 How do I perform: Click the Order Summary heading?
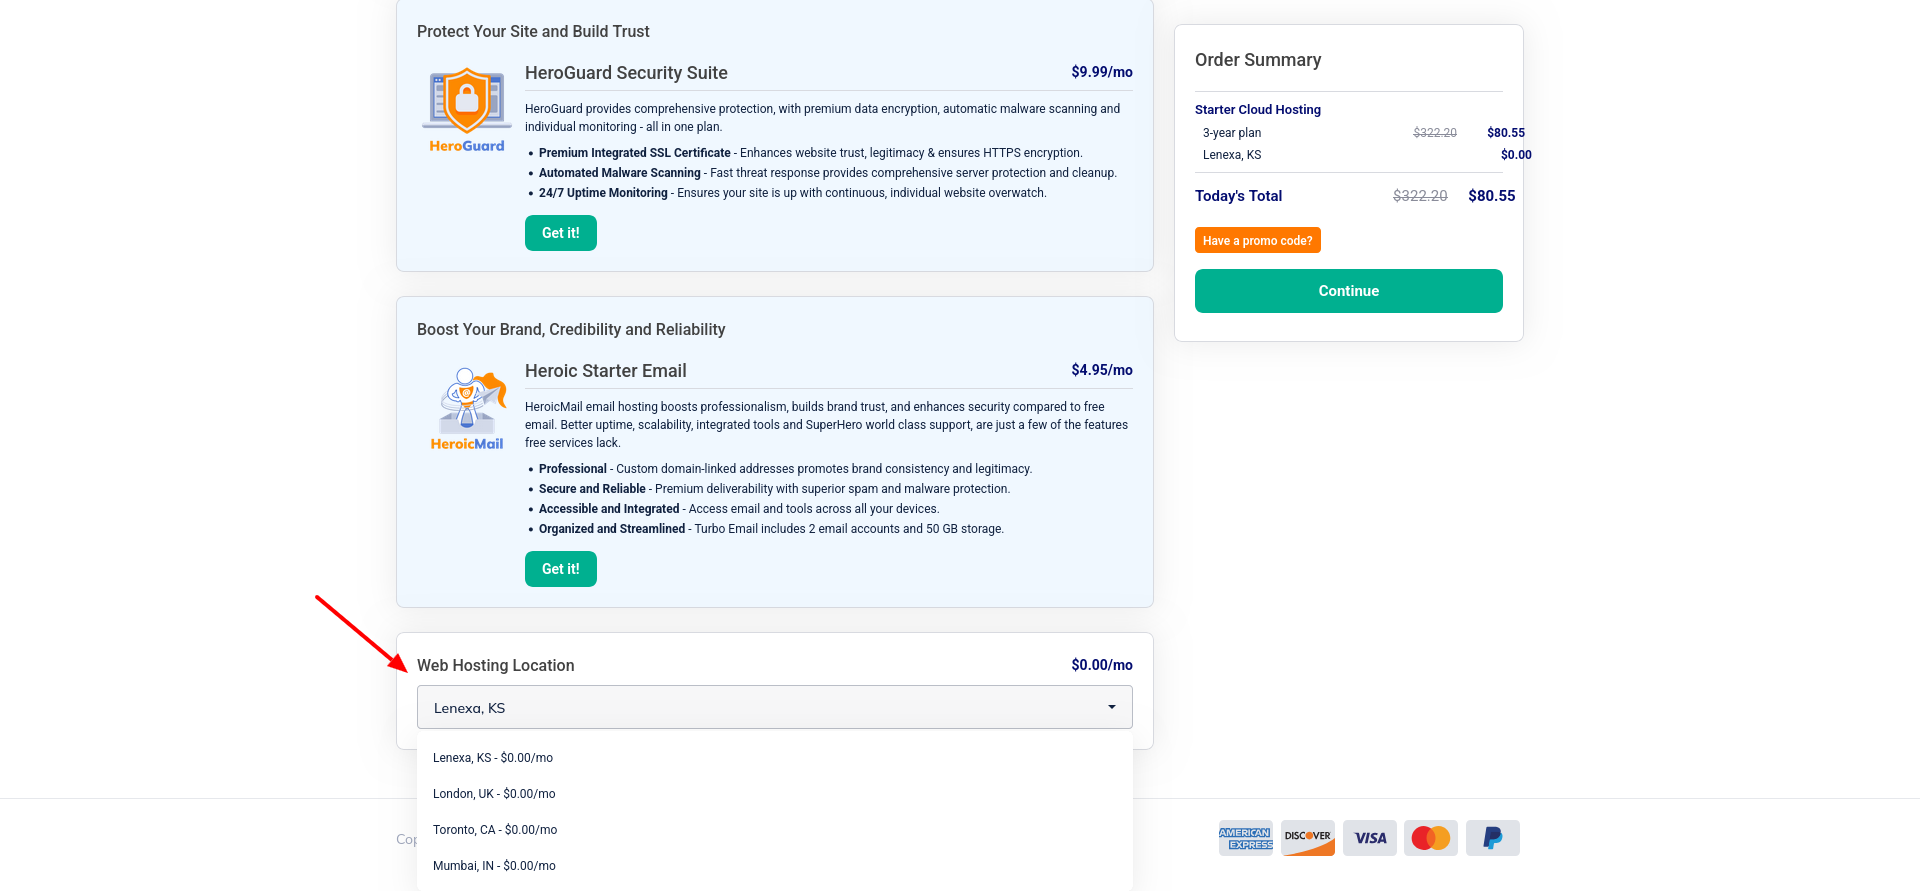point(1258,60)
